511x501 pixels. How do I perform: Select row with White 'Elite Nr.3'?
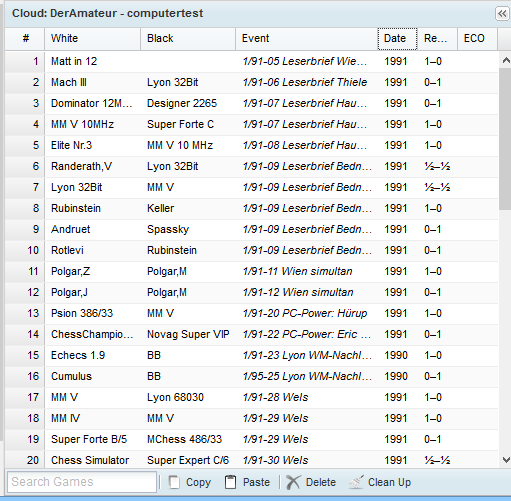pyautogui.click(x=251, y=145)
